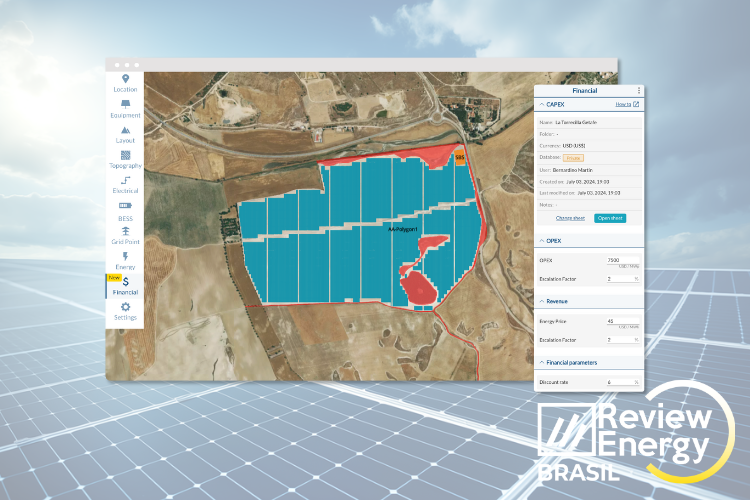The image size is (750, 500).
Task: Open the Layout sidebar section
Action: 125,135
